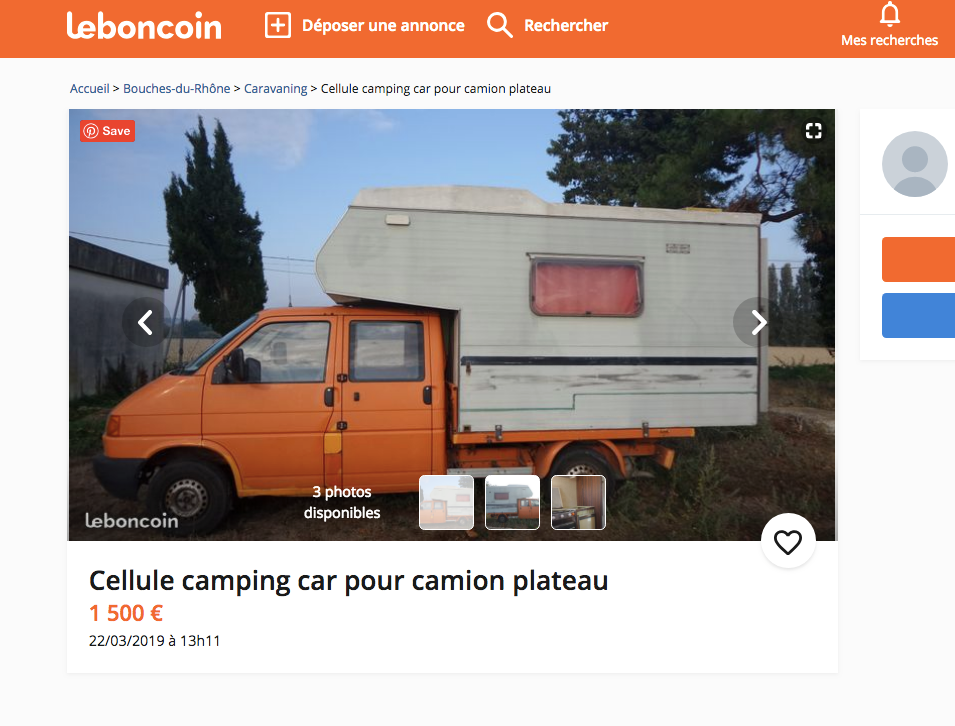The image size is (955, 726).
Task: Click the blue button in seller sidebar
Action: coord(918,315)
